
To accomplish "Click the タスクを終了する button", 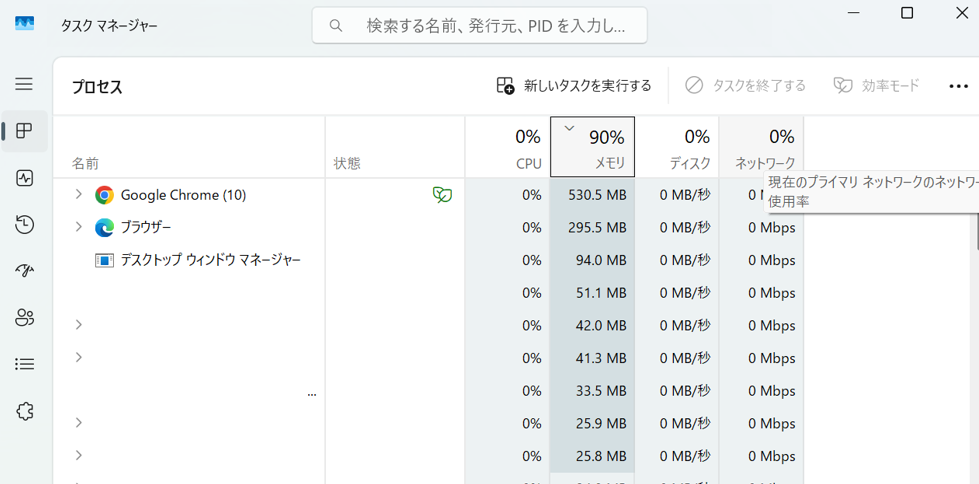I will tap(745, 86).
